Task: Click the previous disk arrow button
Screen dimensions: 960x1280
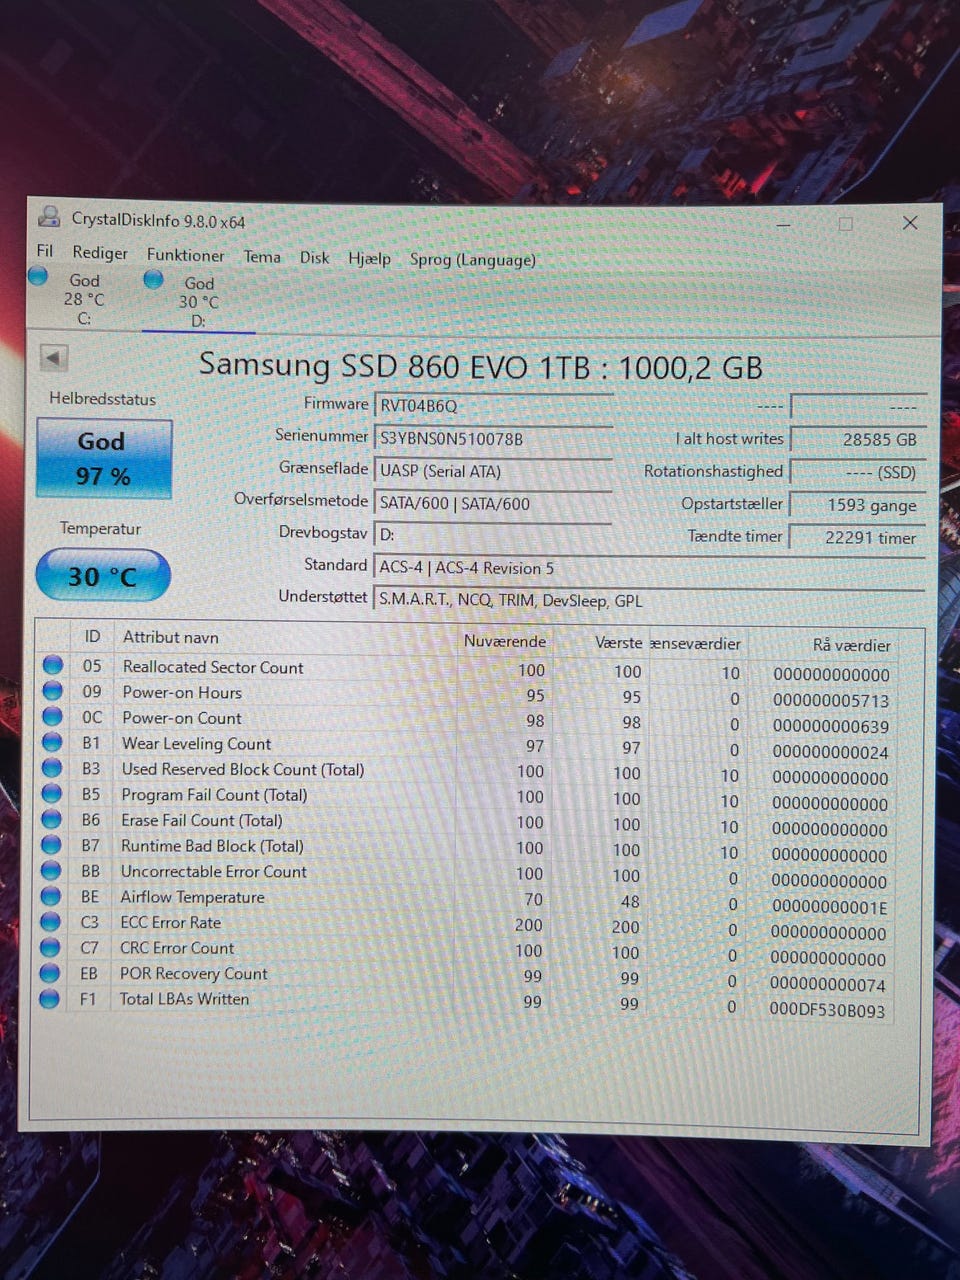Action: point(54,357)
